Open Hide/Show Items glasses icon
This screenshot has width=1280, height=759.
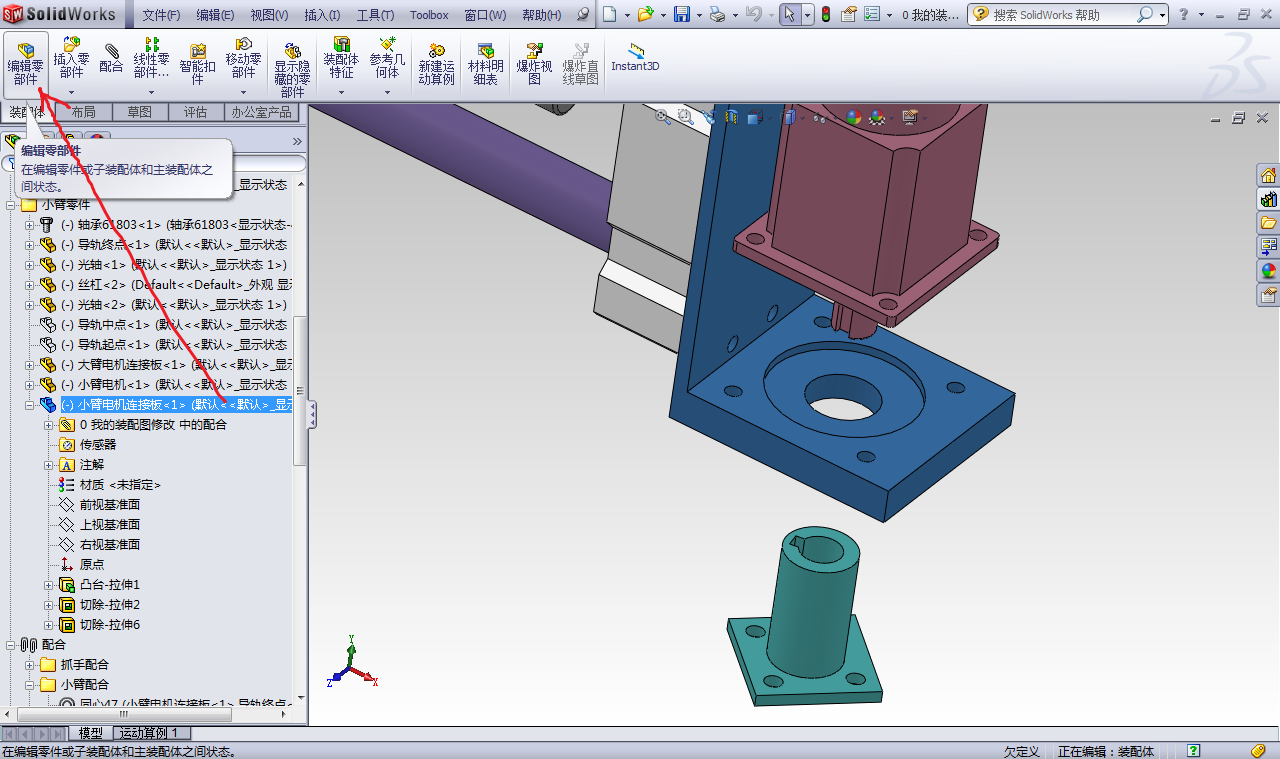(819, 117)
